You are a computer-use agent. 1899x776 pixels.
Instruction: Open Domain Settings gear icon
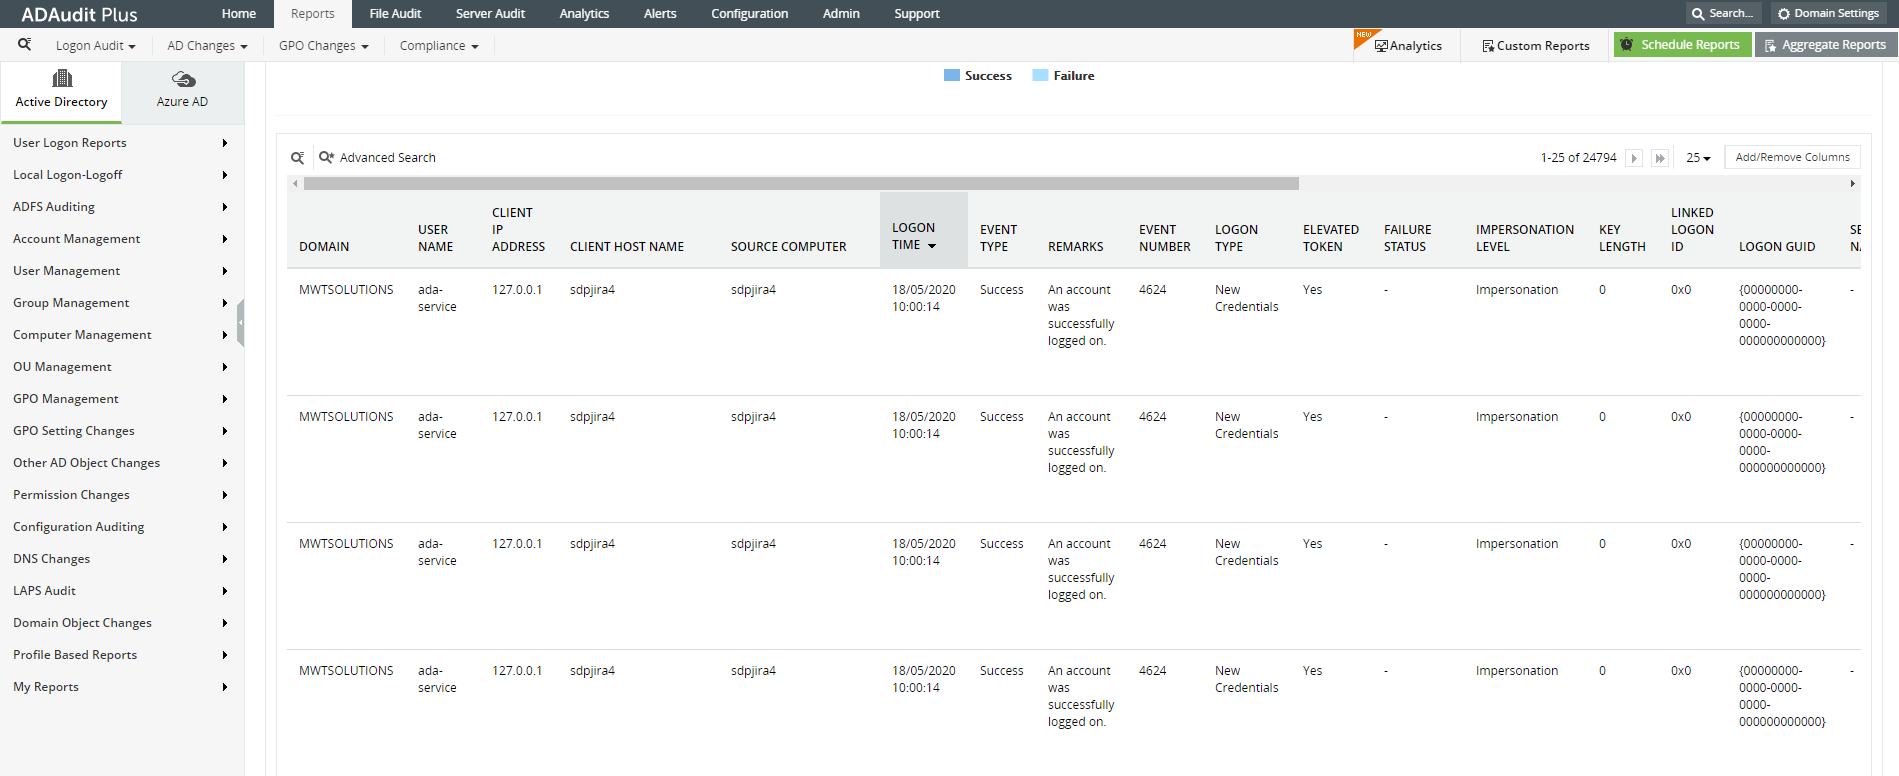(1783, 14)
